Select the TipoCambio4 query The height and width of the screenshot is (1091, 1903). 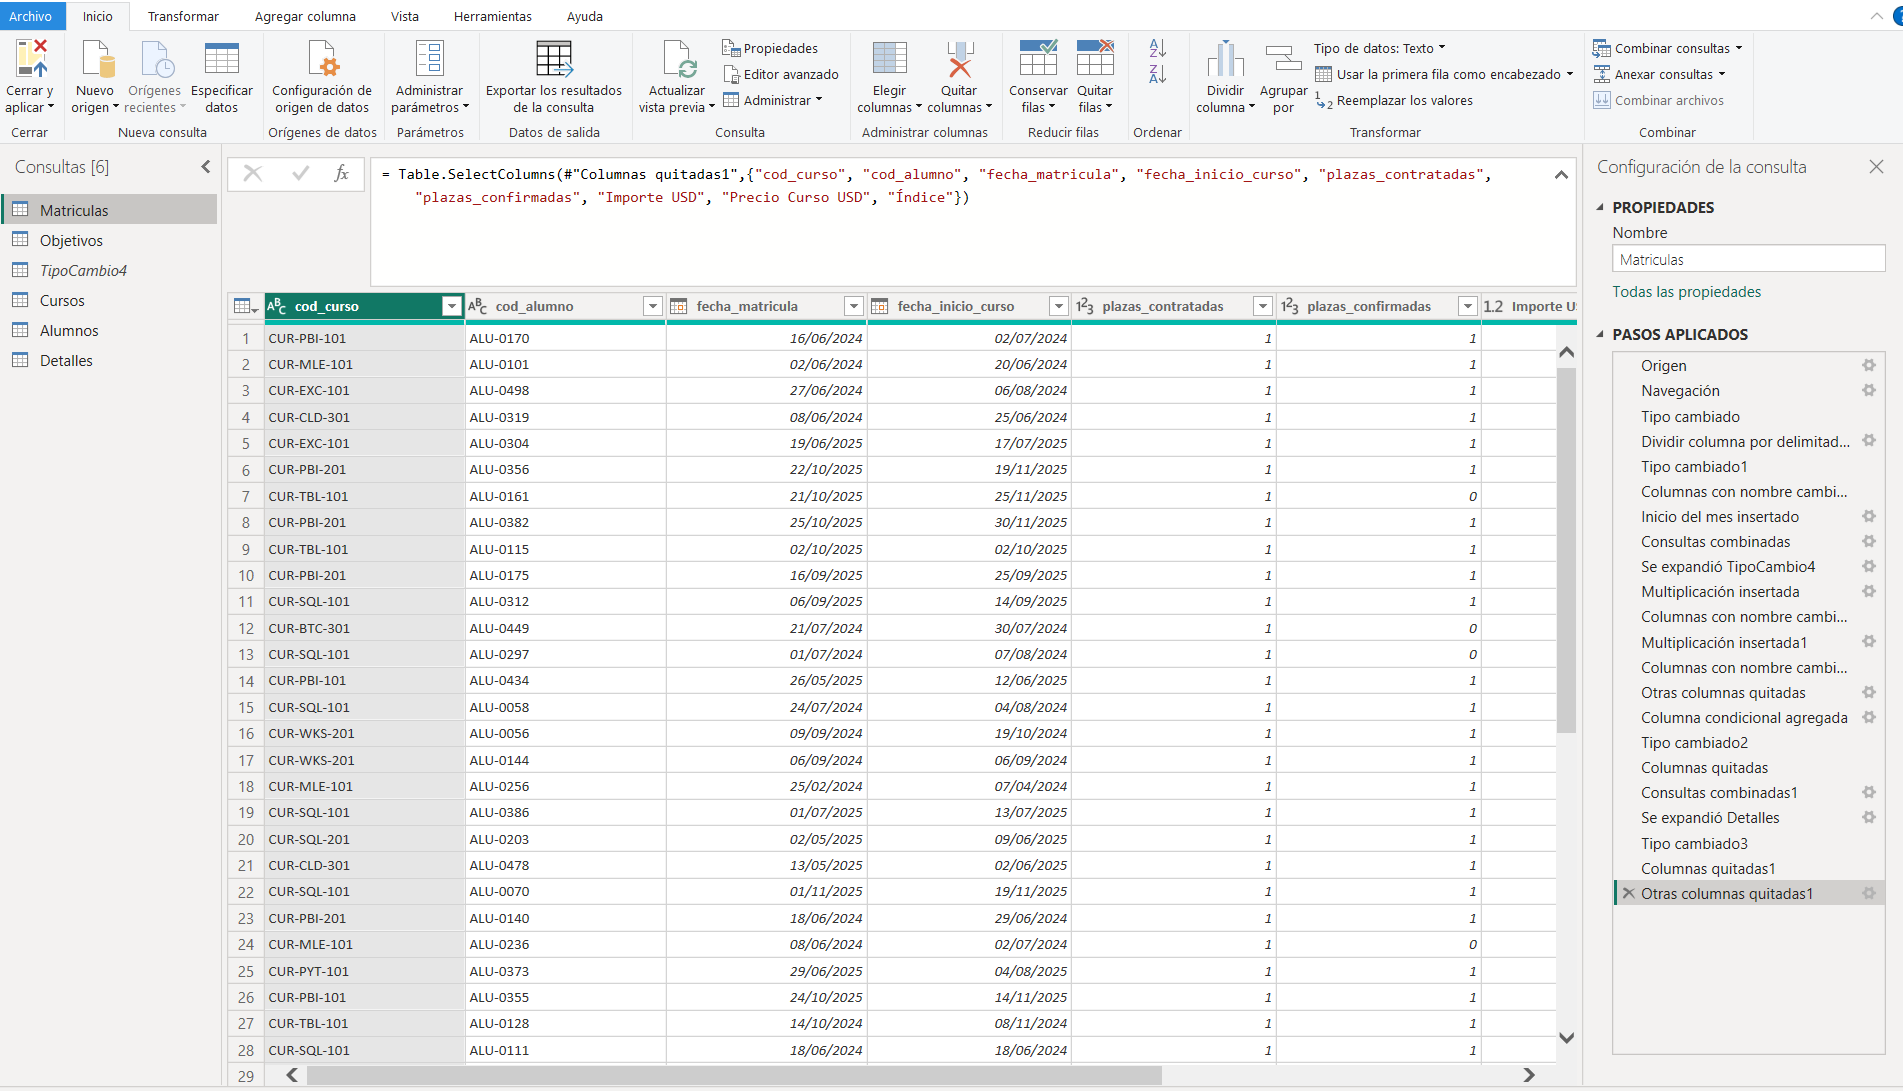pos(83,270)
